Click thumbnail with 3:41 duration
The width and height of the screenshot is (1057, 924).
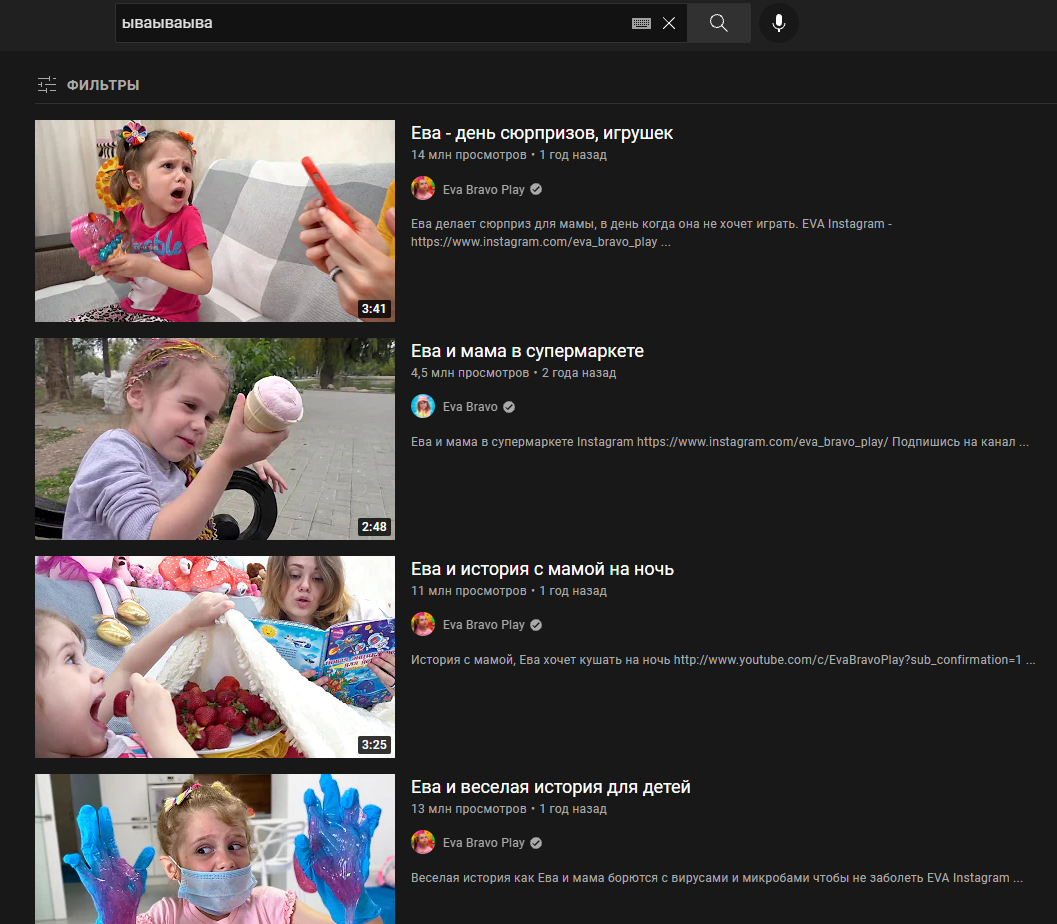215,221
